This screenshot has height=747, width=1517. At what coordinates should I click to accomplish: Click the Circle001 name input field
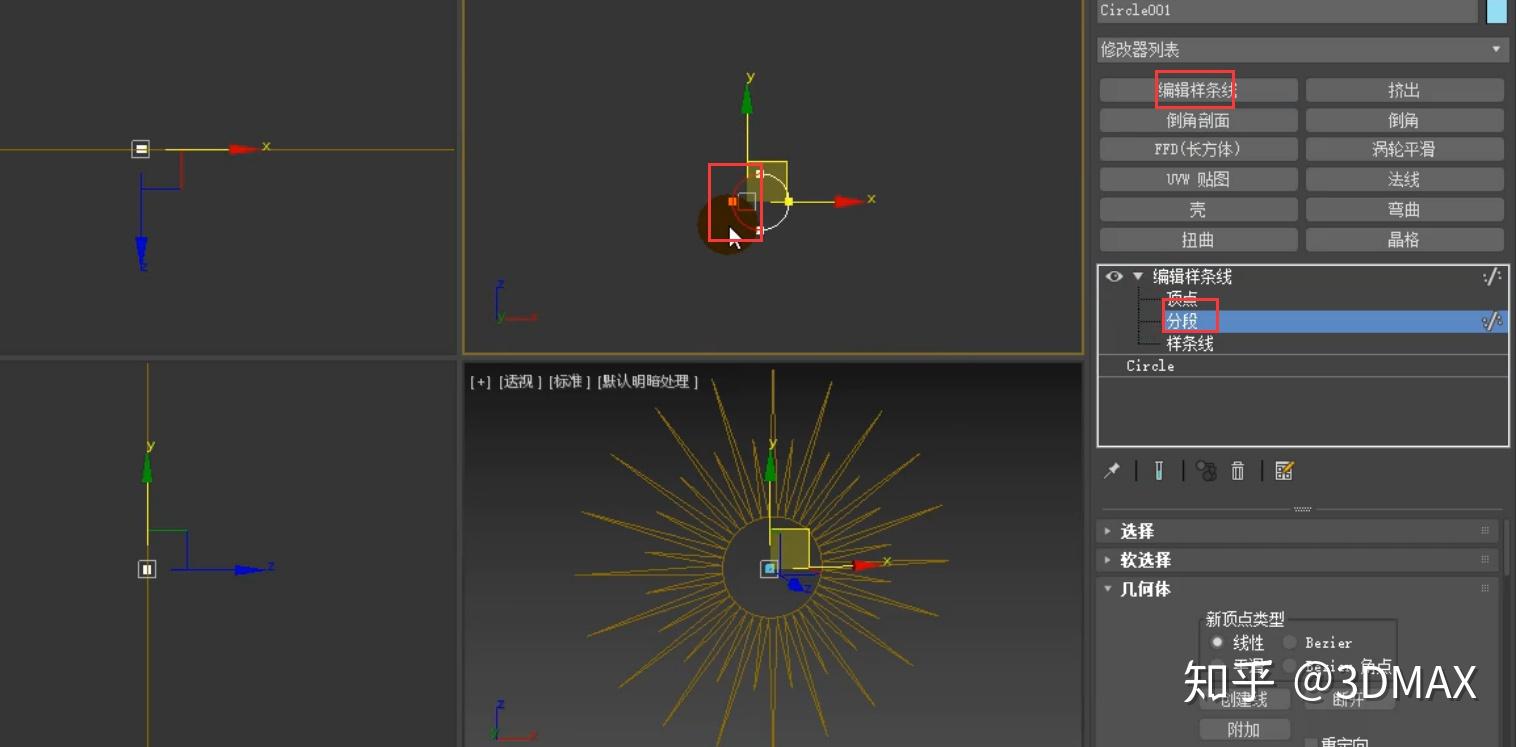[1280, 10]
